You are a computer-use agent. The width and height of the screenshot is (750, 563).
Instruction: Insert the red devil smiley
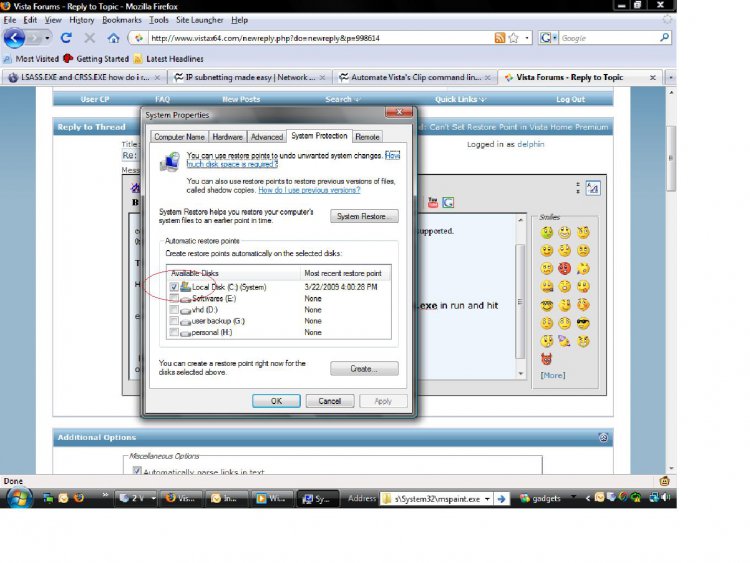coord(547,358)
